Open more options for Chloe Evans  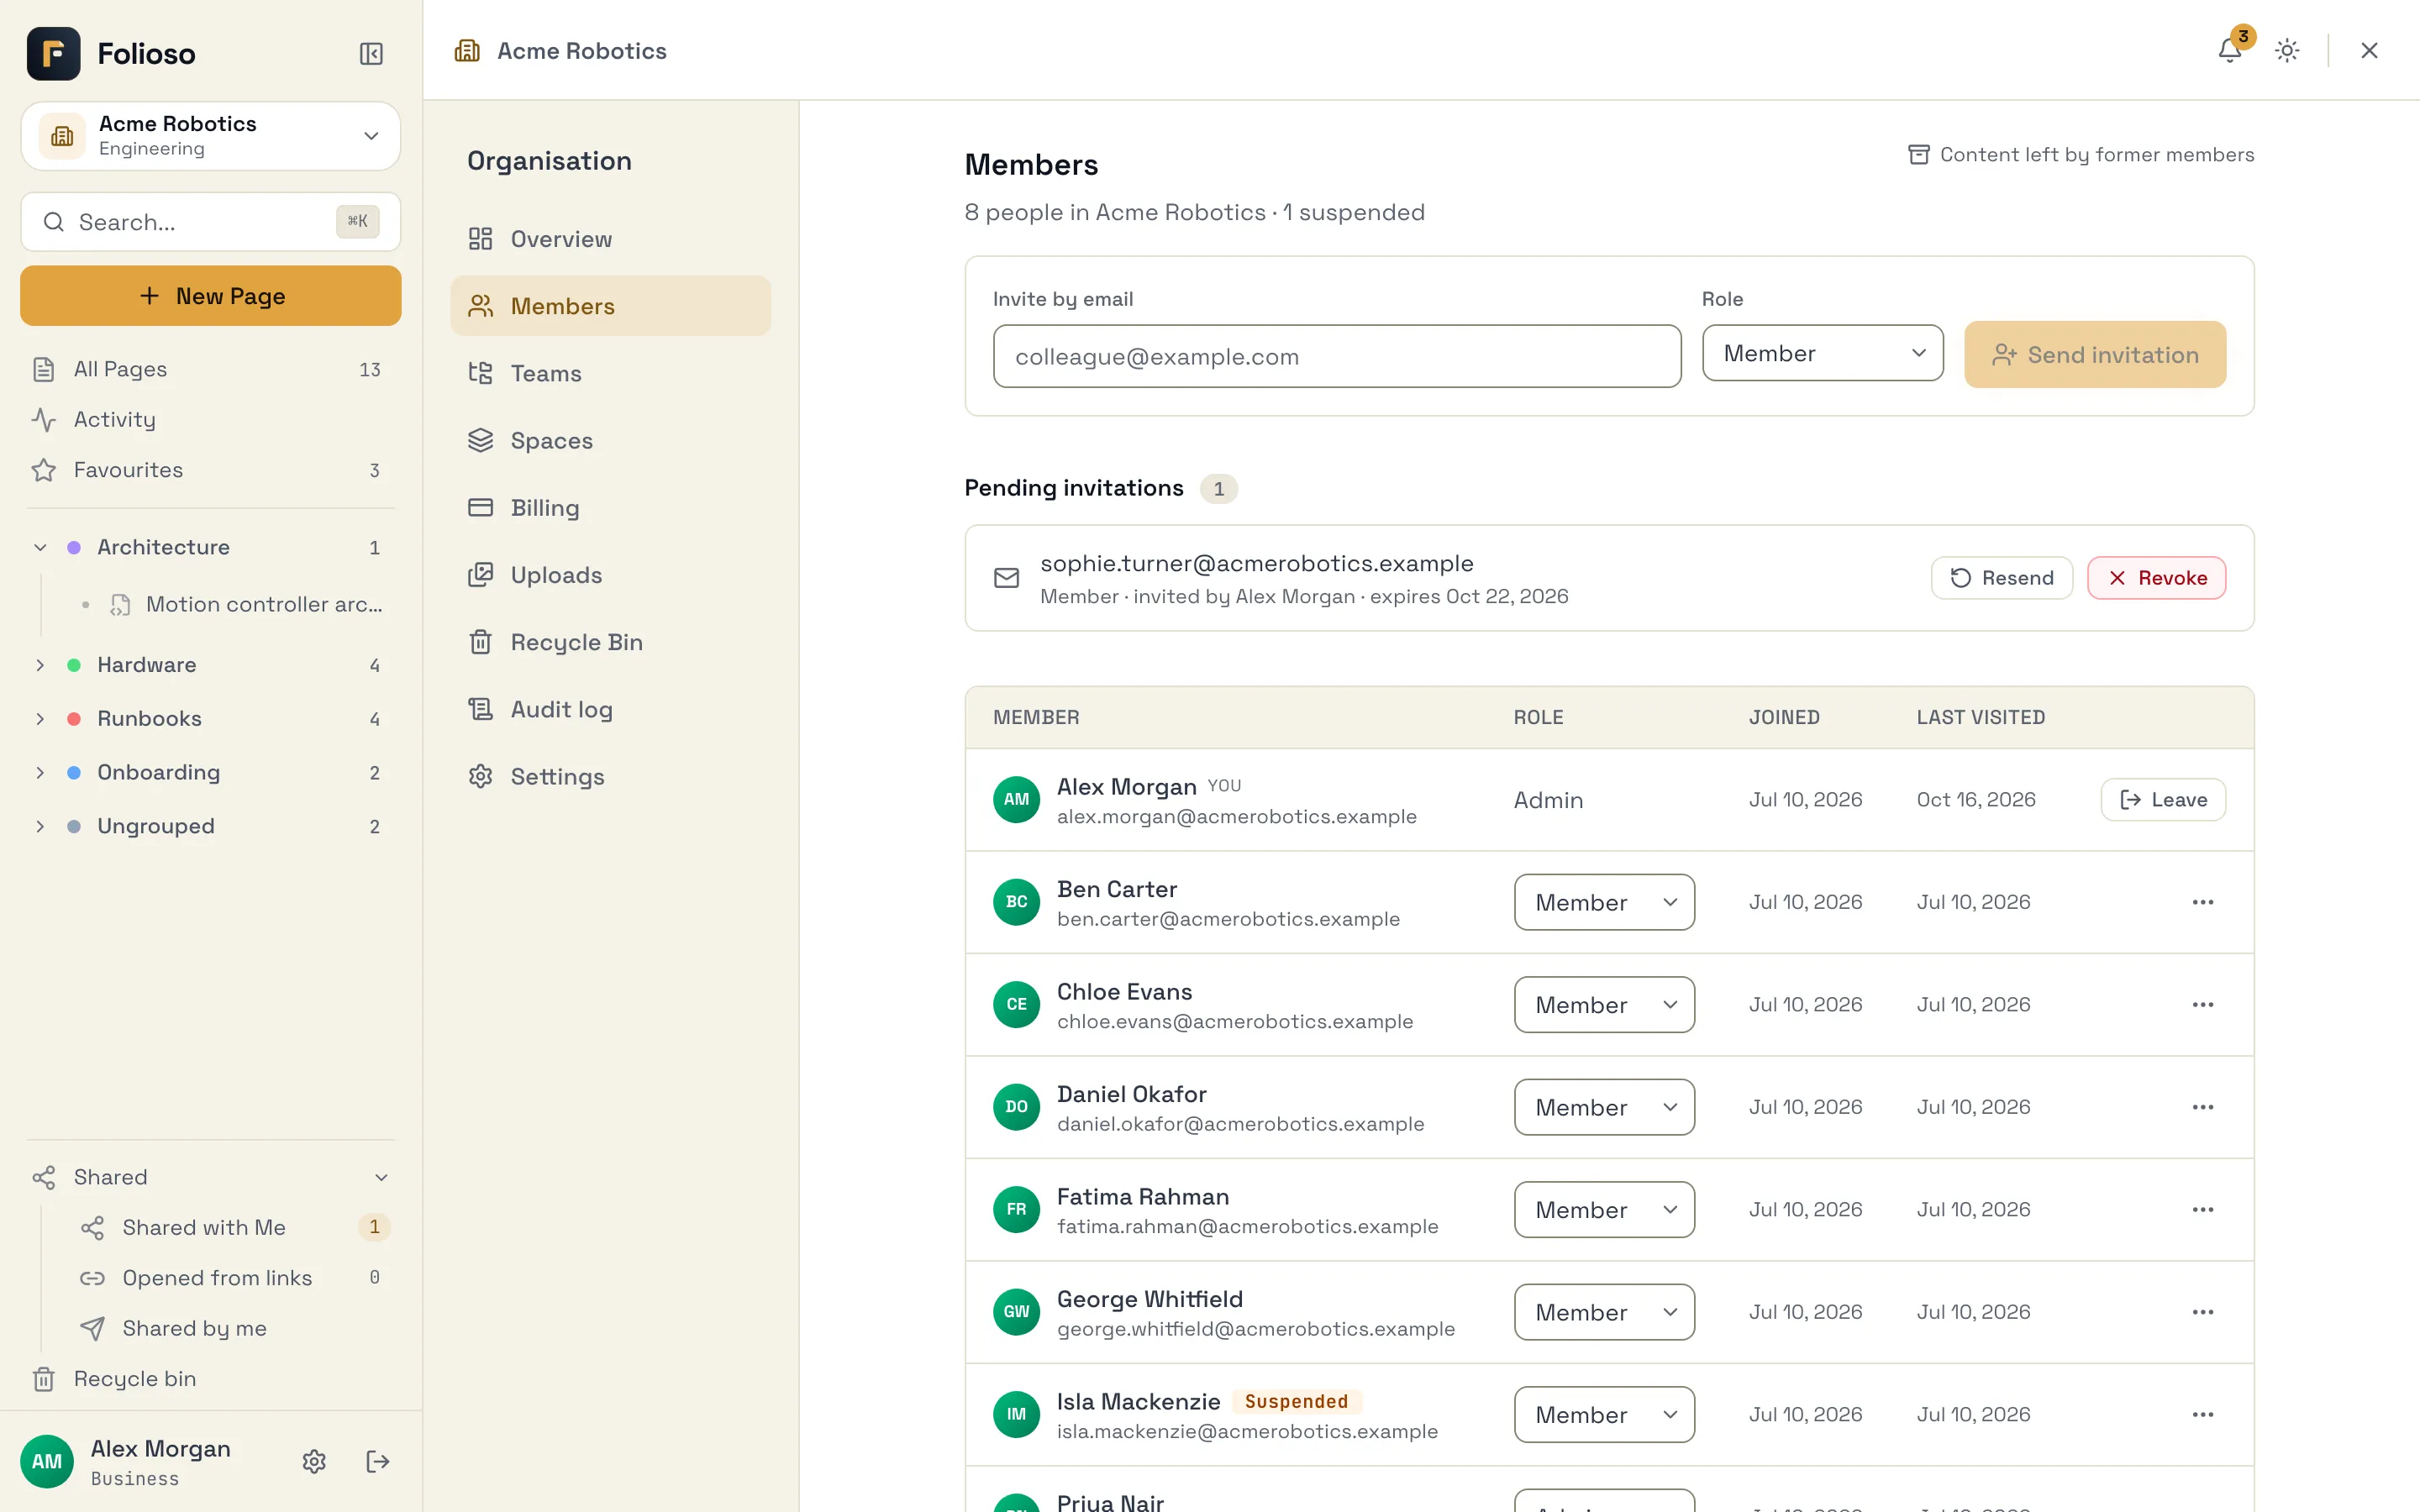pos(2202,1004)
